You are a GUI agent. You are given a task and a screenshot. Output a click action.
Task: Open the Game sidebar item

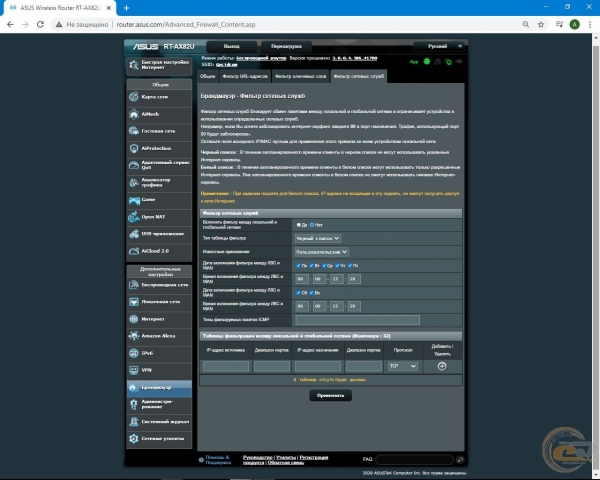(x=159, y=199)
